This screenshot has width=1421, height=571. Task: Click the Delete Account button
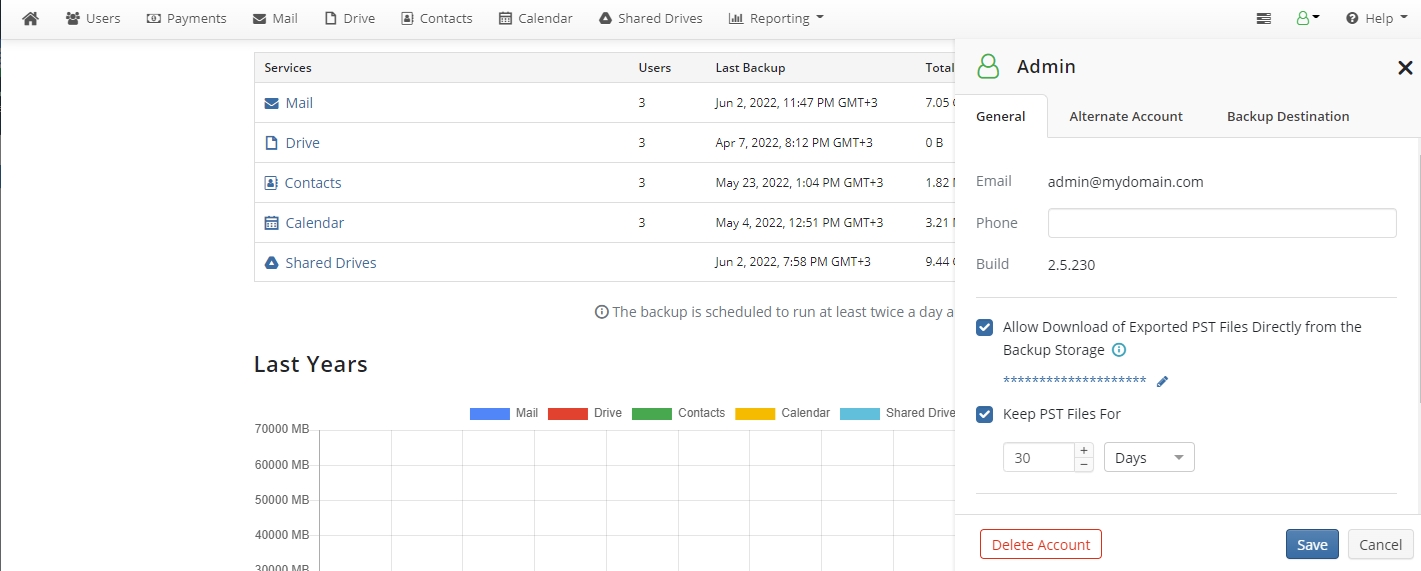point(1040,545)
